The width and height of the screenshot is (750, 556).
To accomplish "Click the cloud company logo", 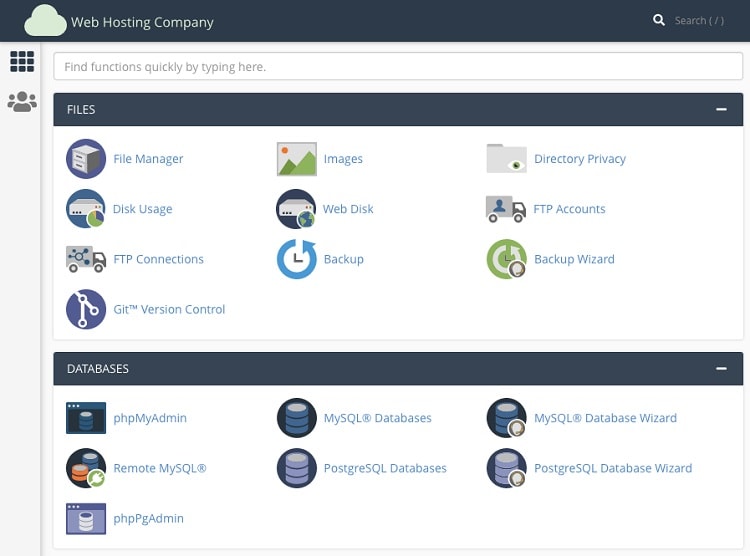I will tap(45, 20).
